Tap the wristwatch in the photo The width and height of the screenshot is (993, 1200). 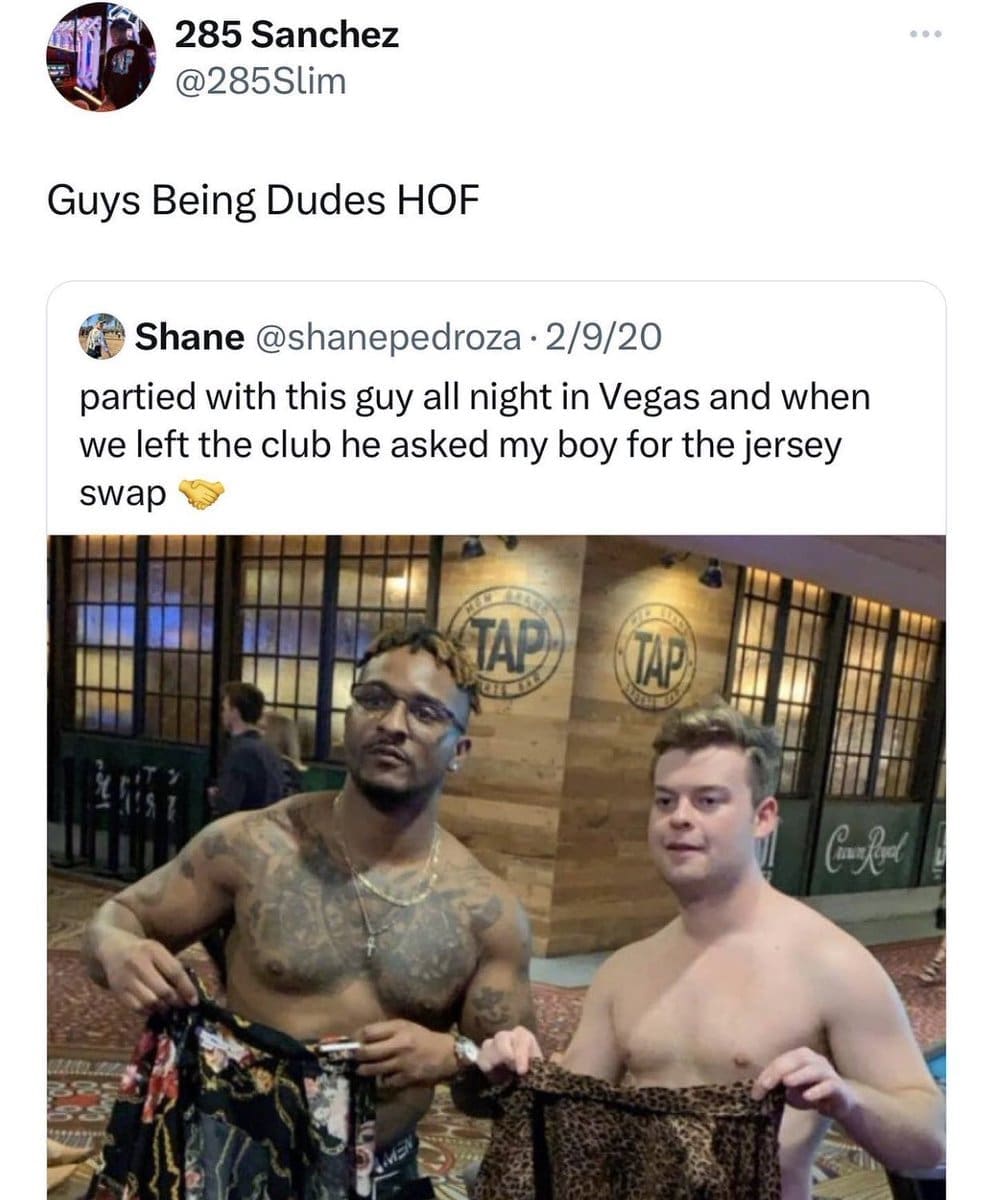pyautogui.click(x=465, y=1050)
